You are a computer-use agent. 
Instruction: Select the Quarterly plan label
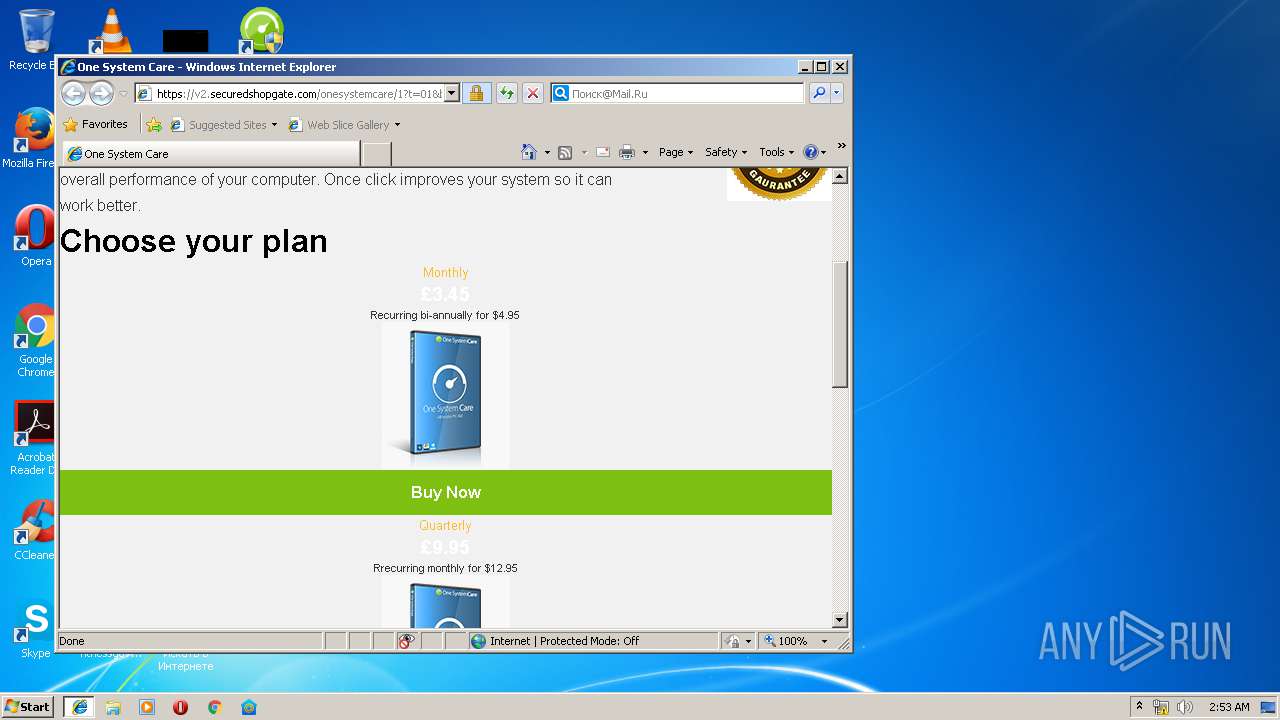pos(445,525)
